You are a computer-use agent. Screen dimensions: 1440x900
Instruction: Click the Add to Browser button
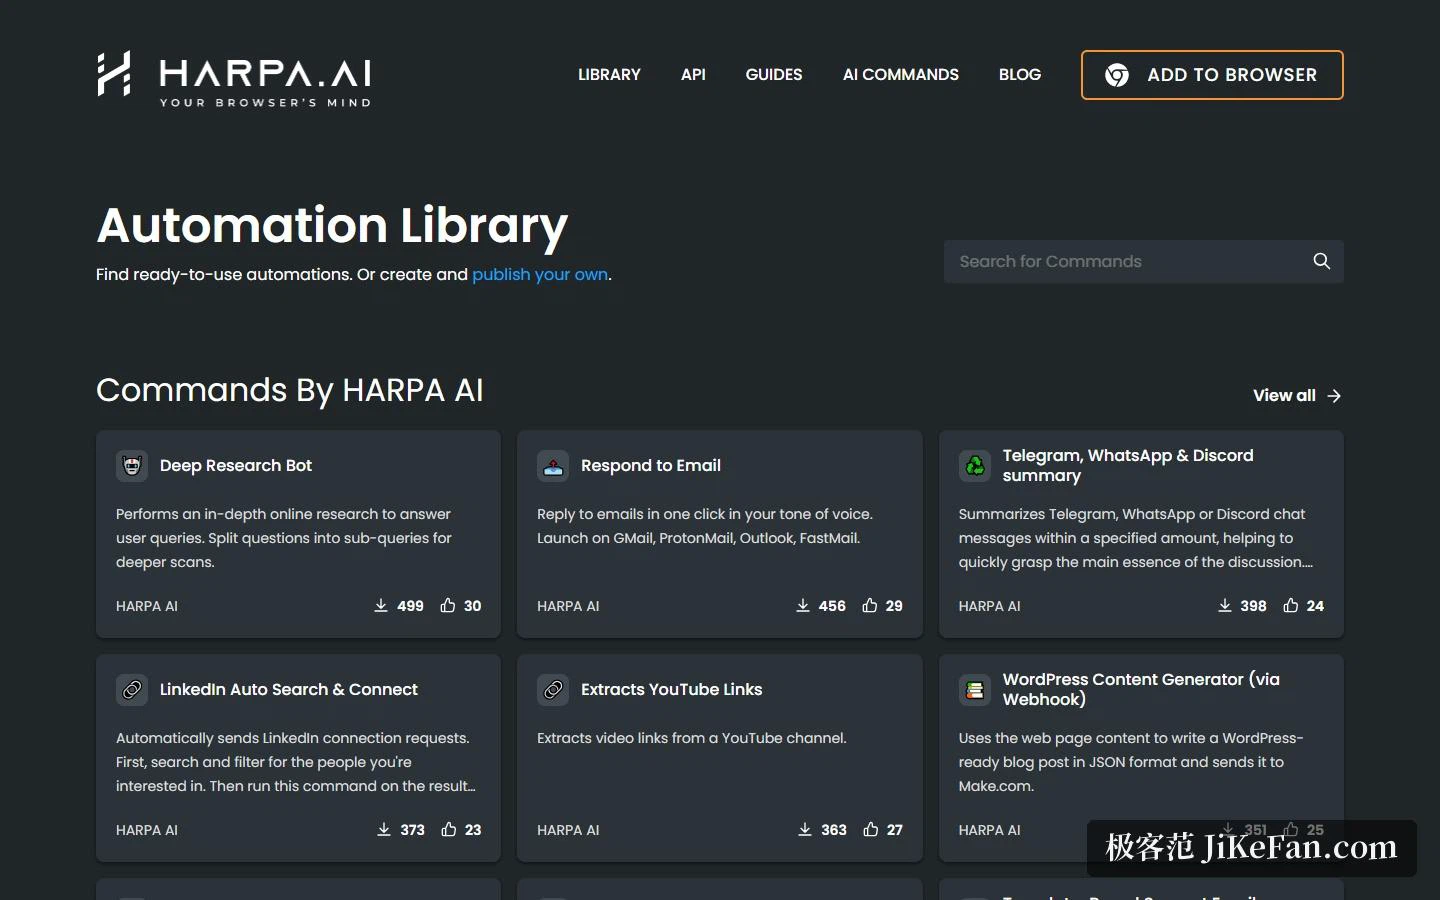[x=1212, y=75]
